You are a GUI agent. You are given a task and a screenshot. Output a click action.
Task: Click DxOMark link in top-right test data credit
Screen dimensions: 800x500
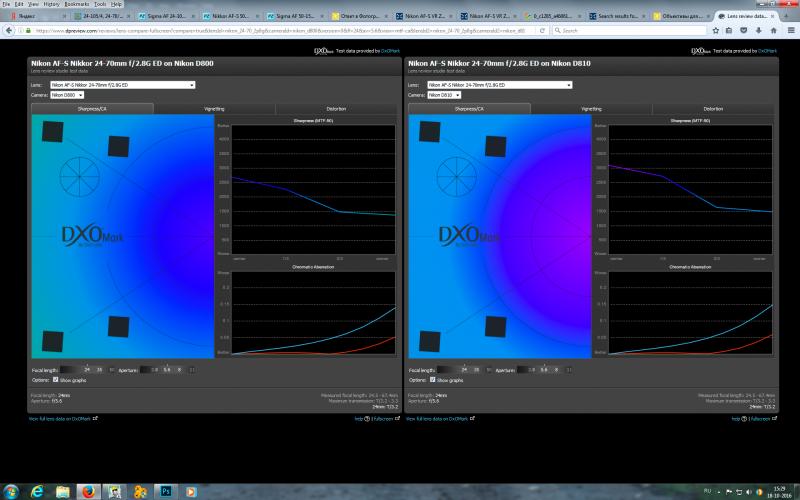[767, 51]
